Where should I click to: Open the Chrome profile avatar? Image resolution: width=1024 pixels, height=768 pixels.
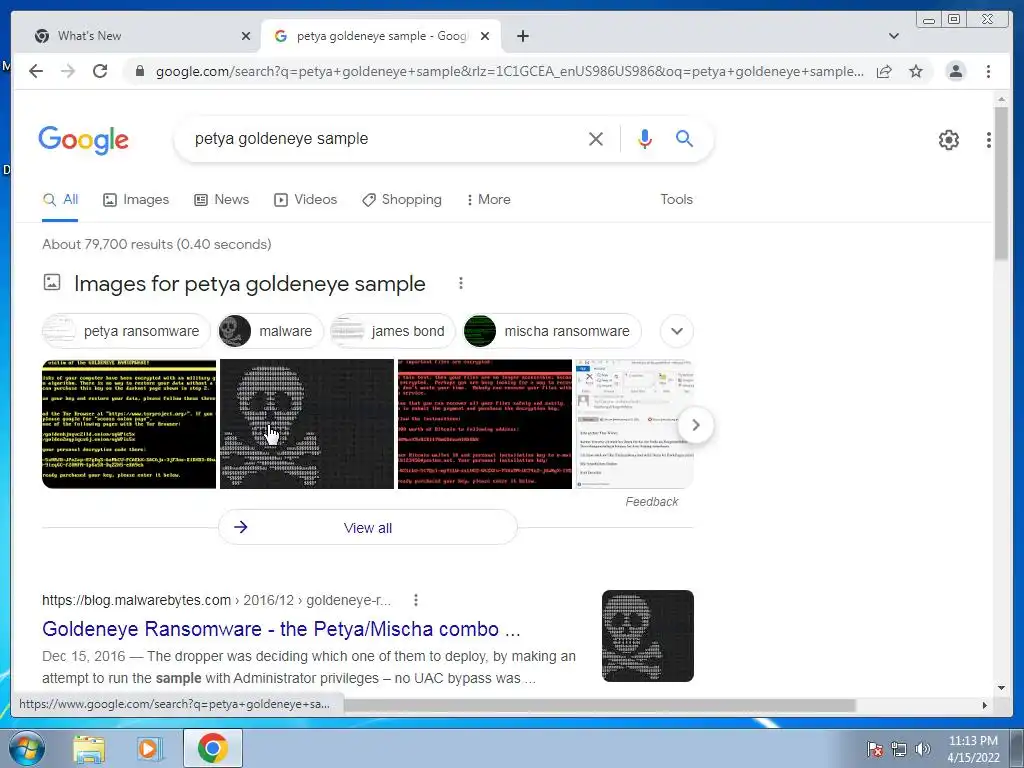tap(955, 71)
